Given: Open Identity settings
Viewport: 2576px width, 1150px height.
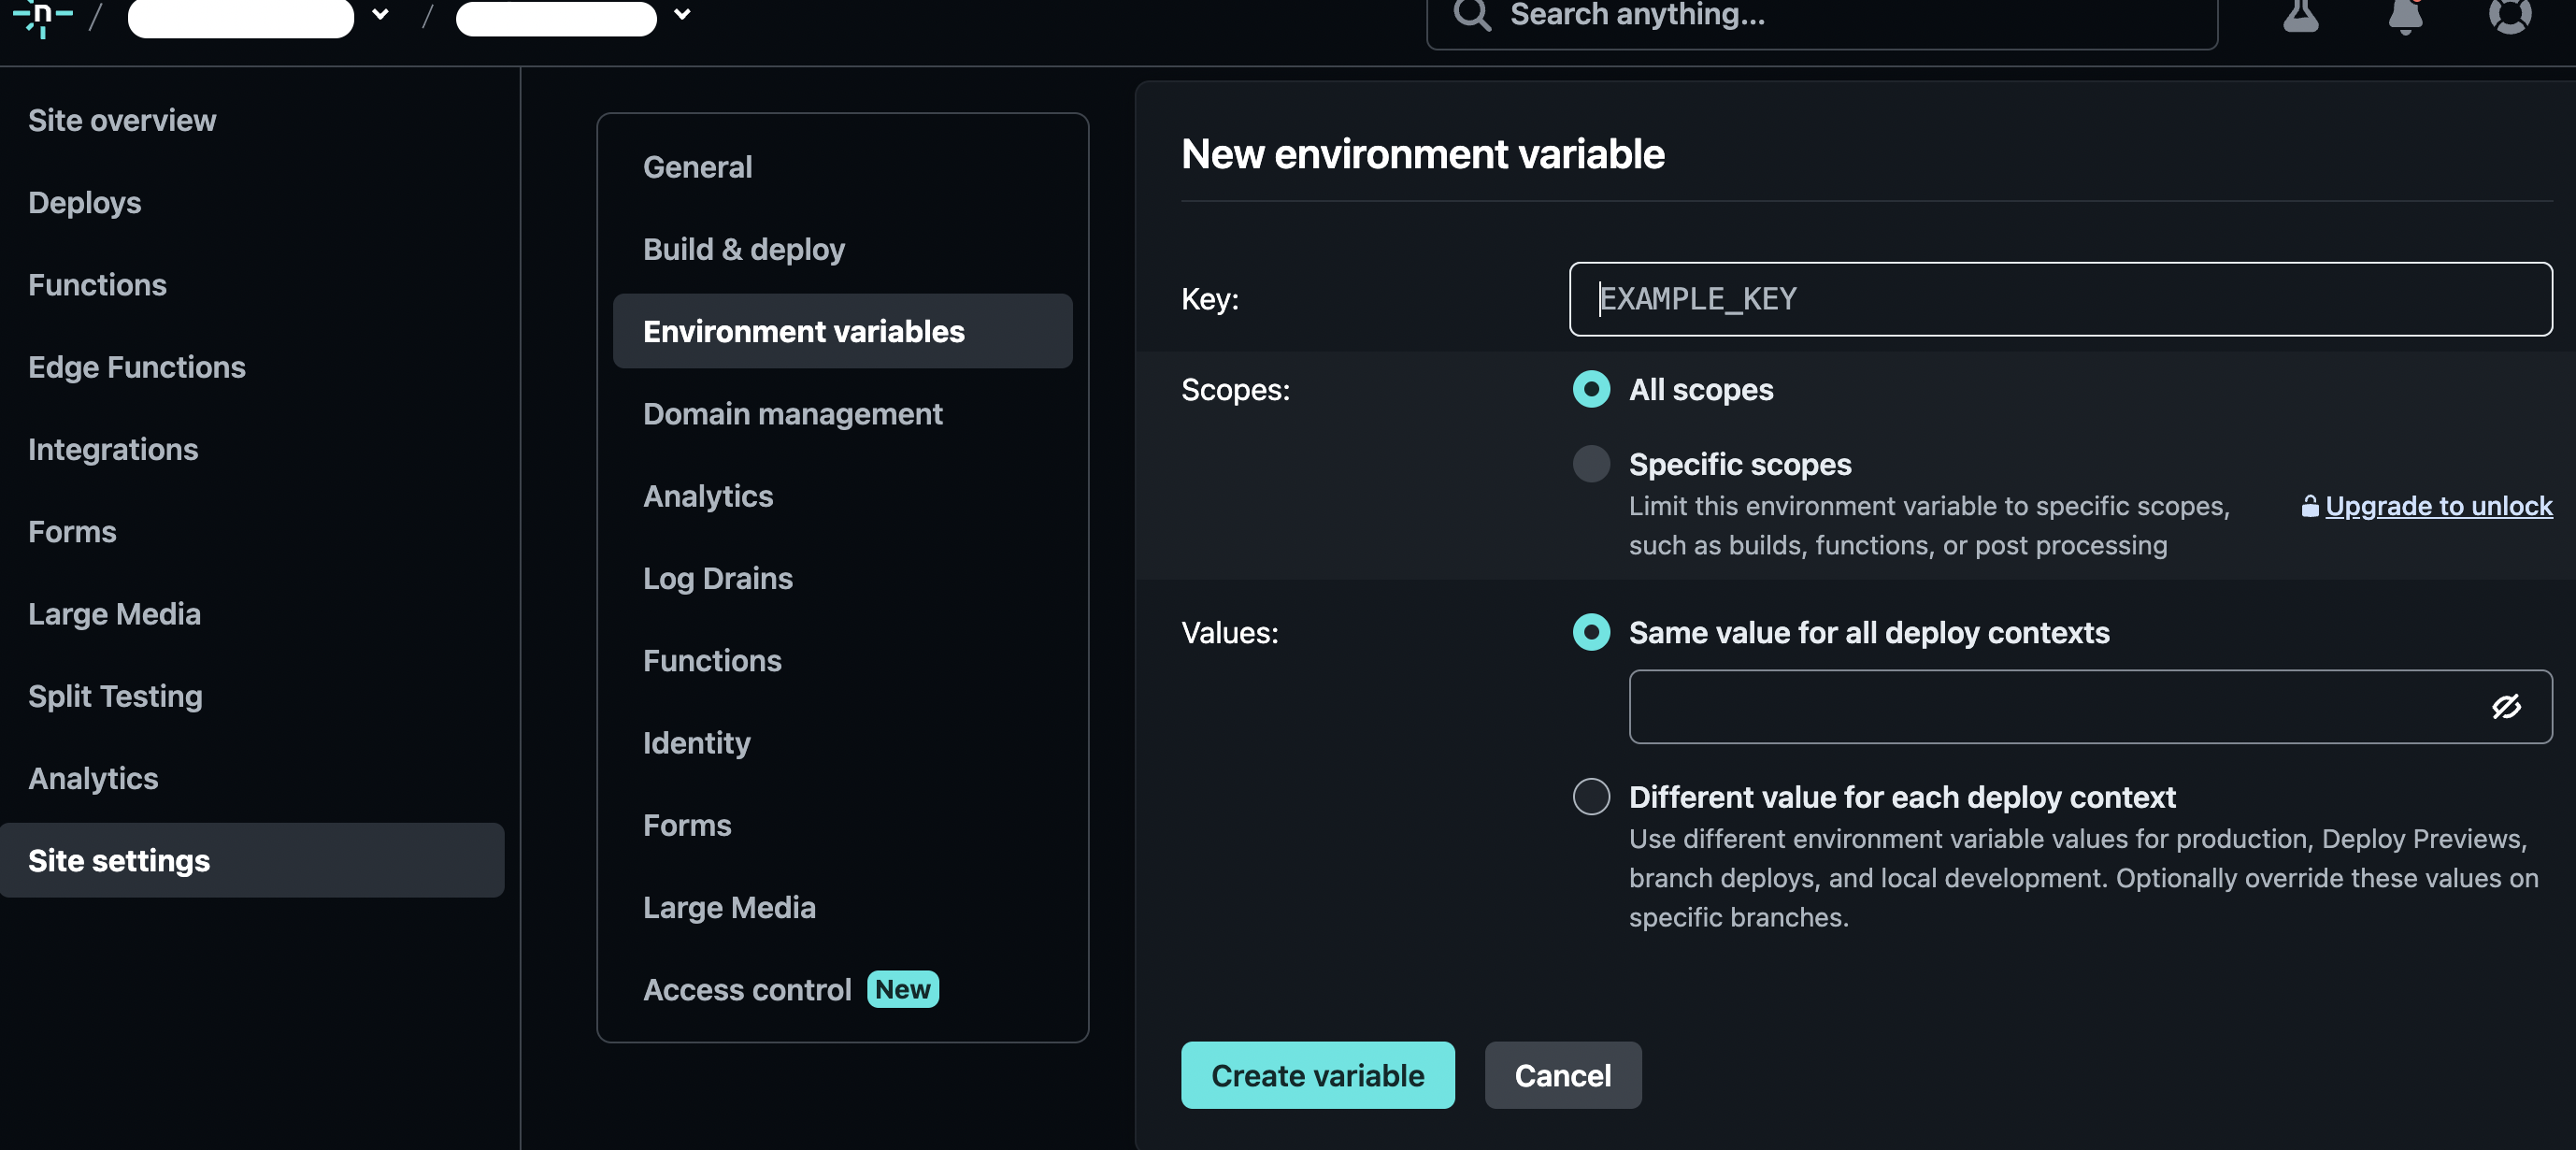Looking at the screenshot, I should click(x=696, y=742).
